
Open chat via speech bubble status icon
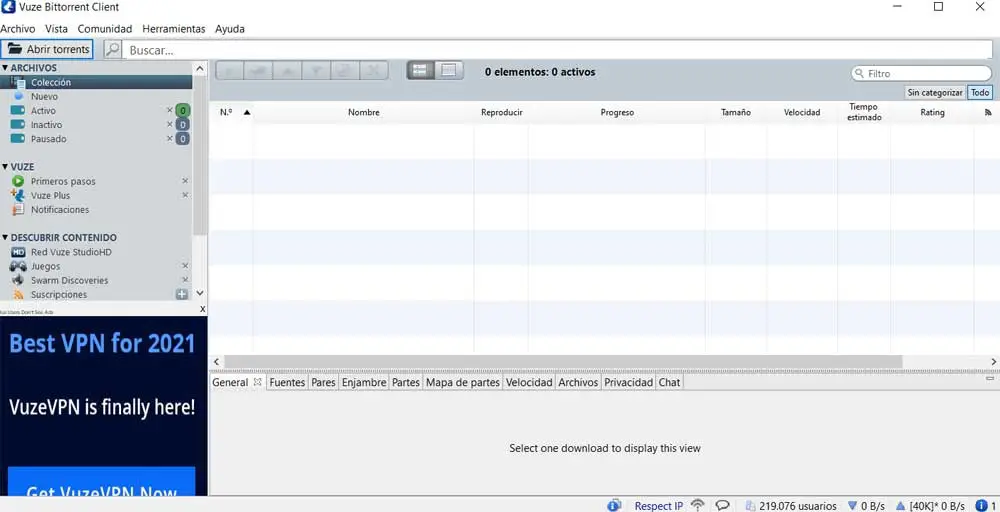722,506
